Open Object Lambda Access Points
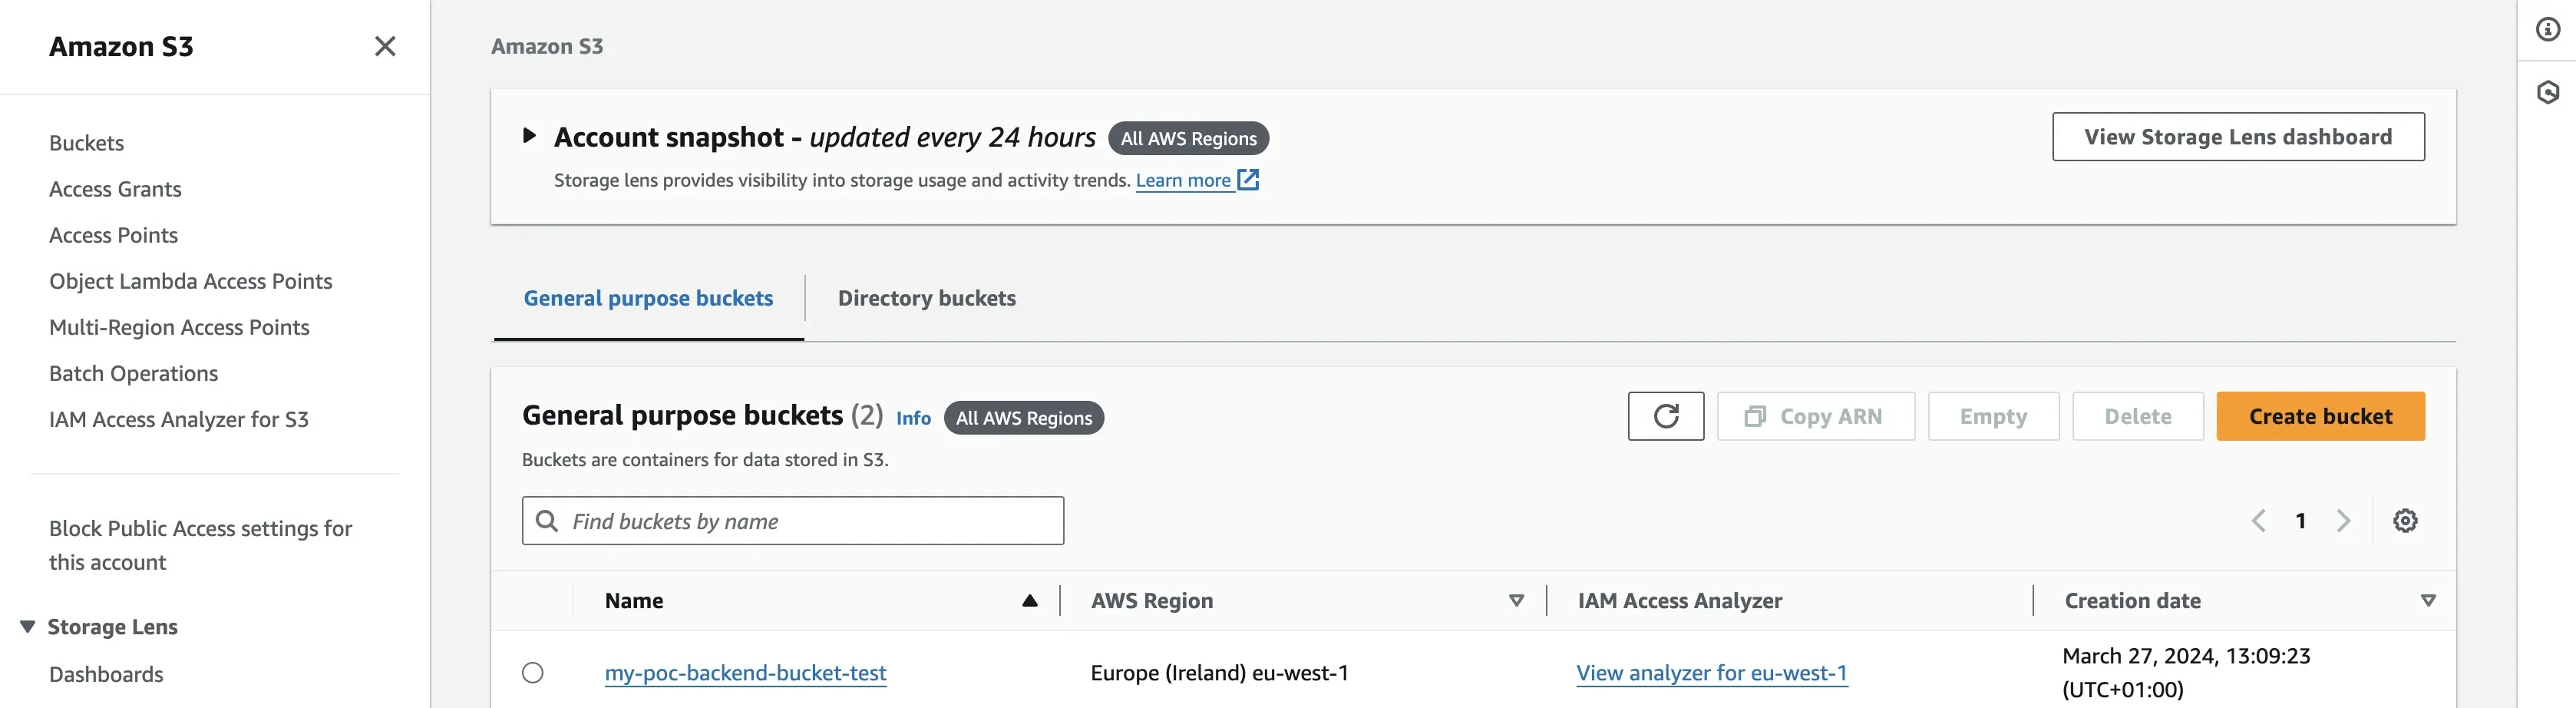Screen dimensions: 2576x708 [x=190, y=281]
